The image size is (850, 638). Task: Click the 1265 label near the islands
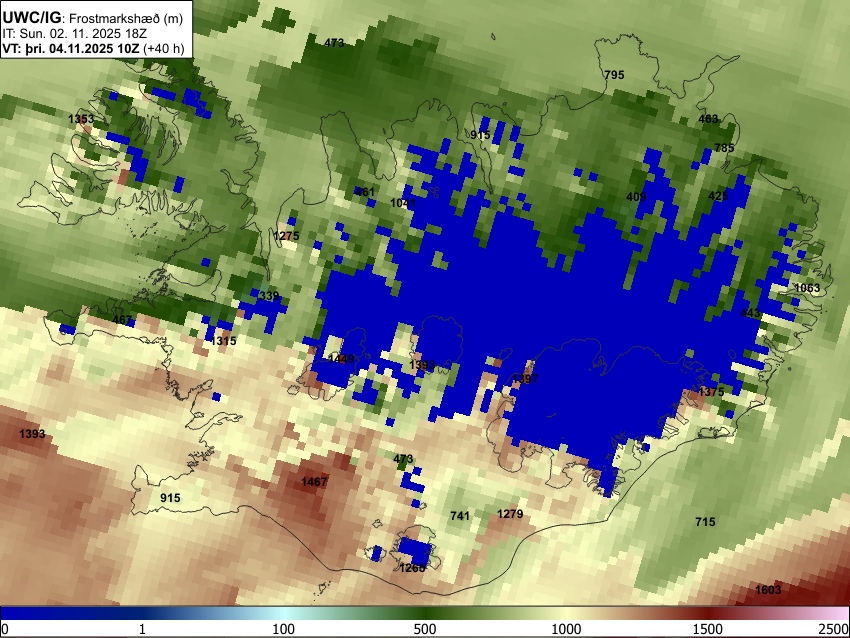(413, 568)
